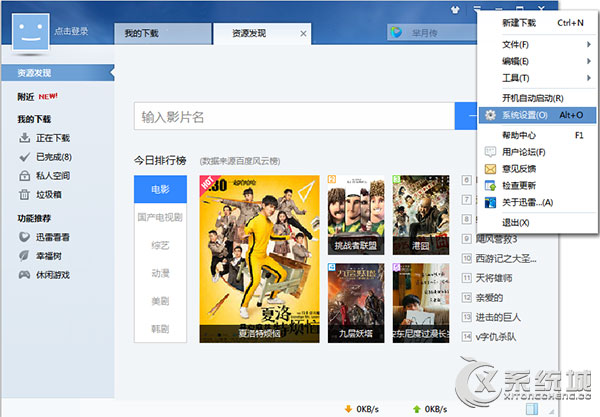
Task: Select the 电影 ranking category
Action: pyautogui.click(x=160, y=189)
